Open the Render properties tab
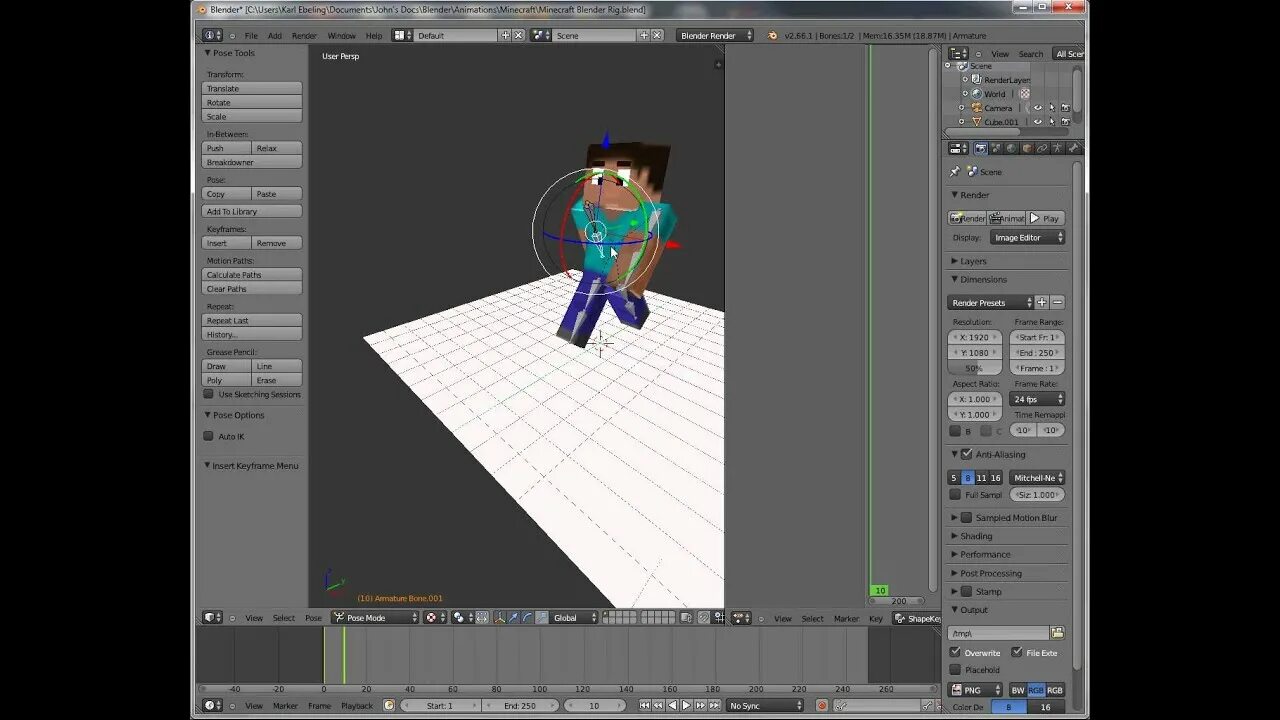 [x=980, y=148]
